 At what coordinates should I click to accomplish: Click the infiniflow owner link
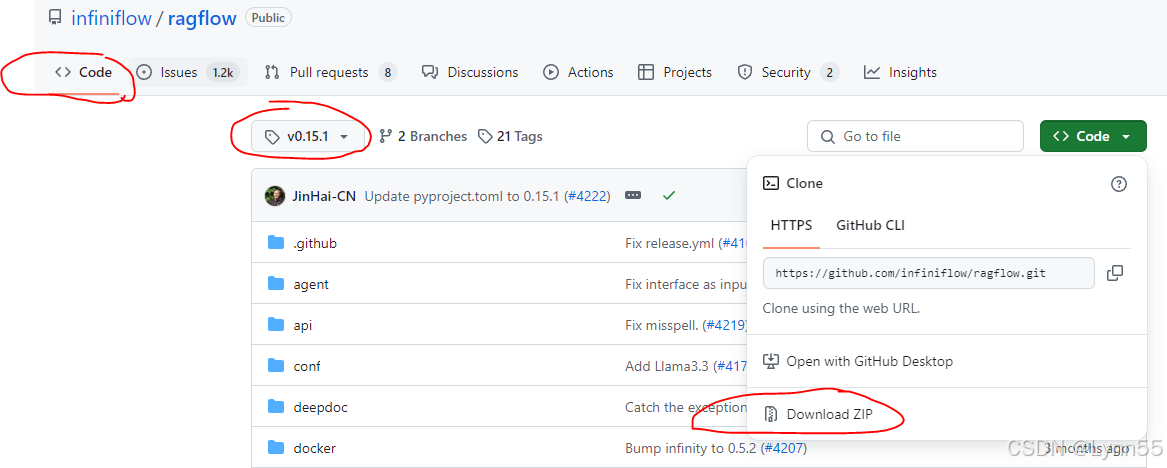(111, 18)
